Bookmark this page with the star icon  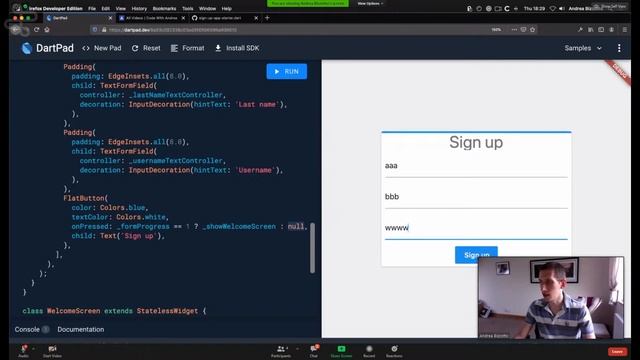[x=533, y=29]
